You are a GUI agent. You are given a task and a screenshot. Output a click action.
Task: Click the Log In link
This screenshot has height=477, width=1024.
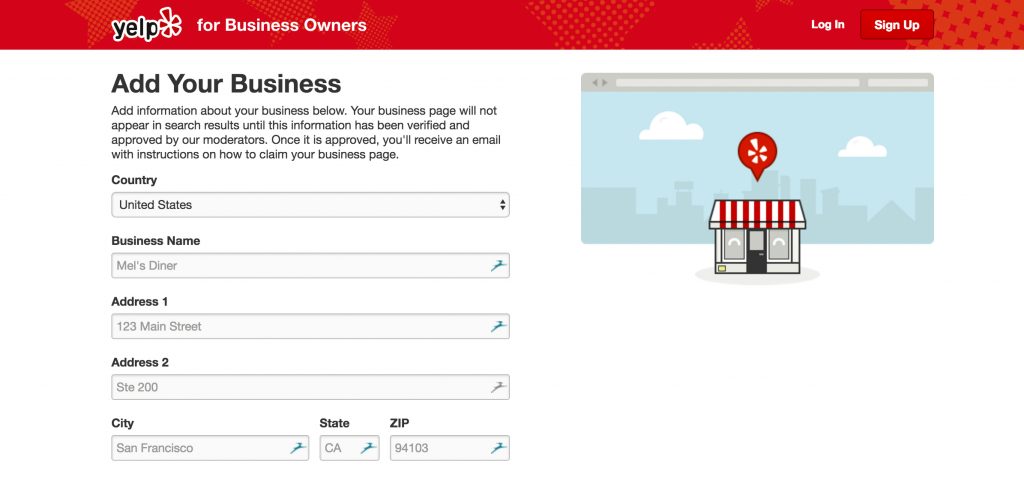827,25
